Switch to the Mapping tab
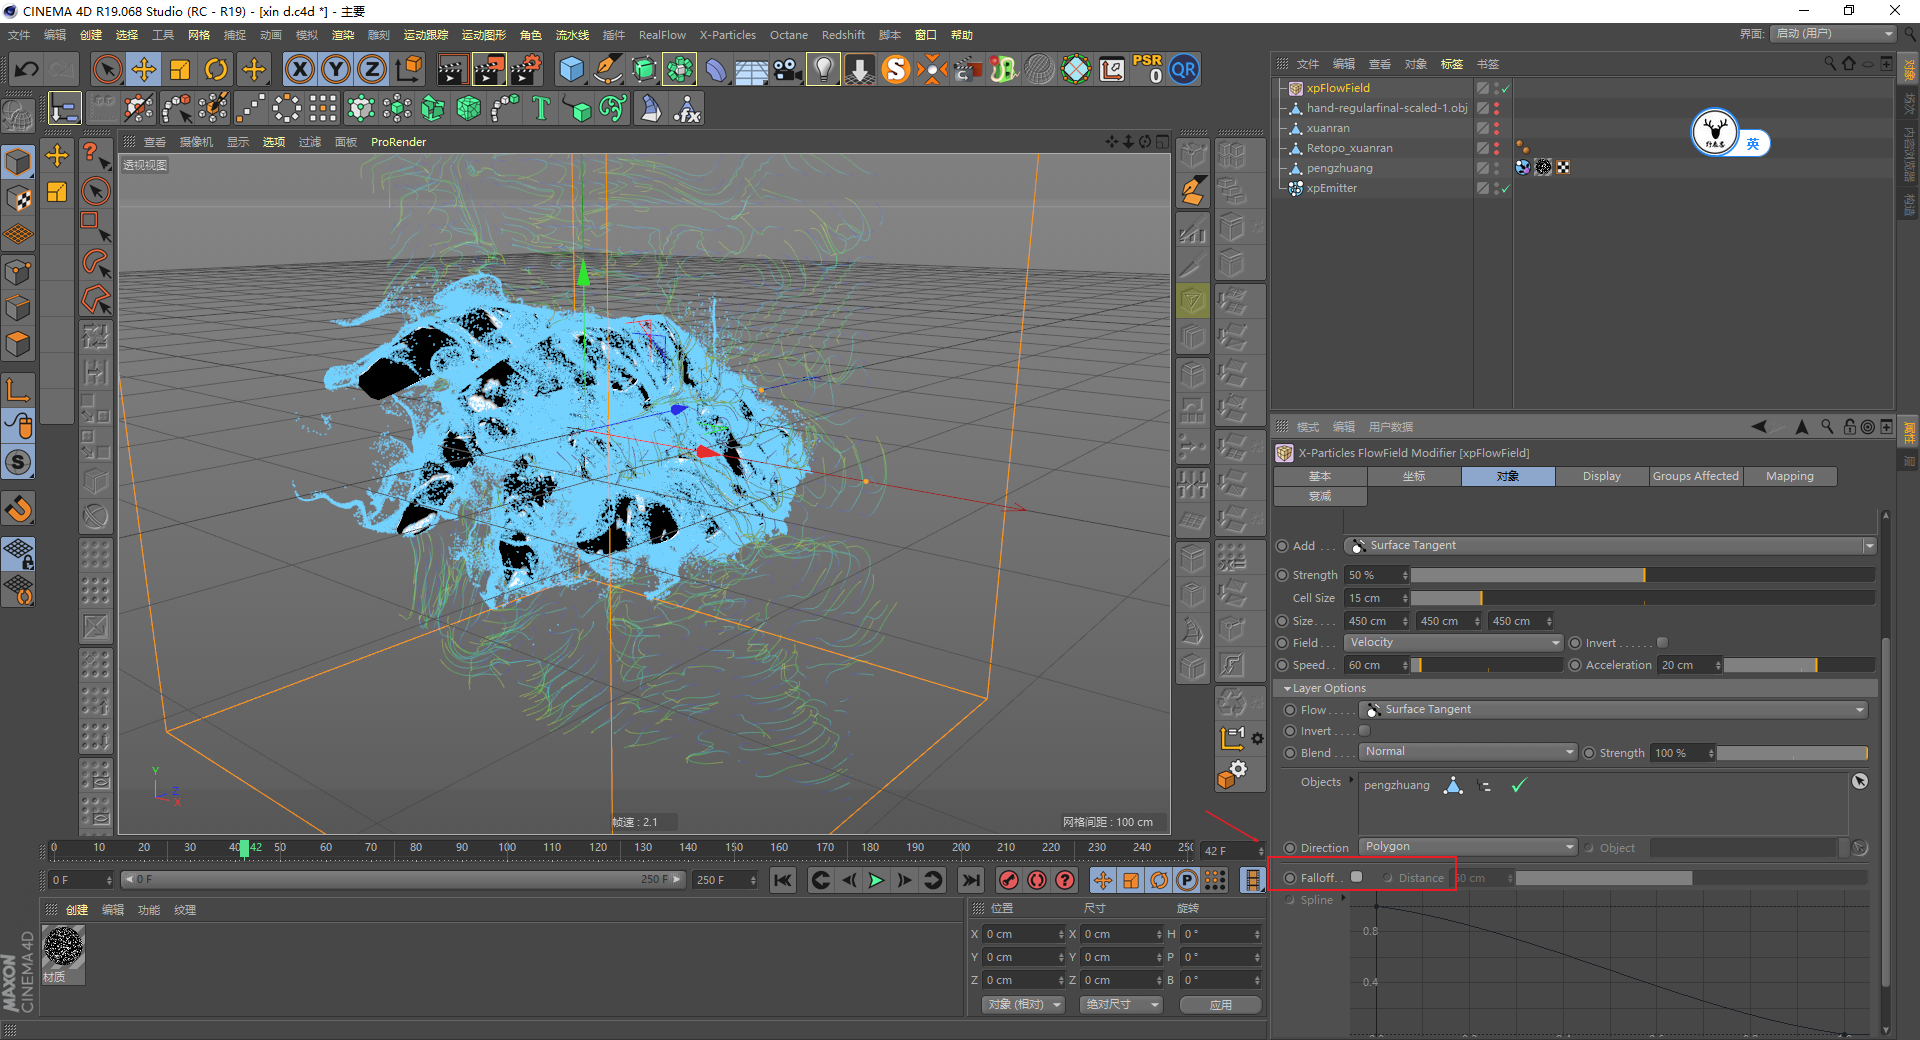1920x1040 pixels. [1790, 476]
